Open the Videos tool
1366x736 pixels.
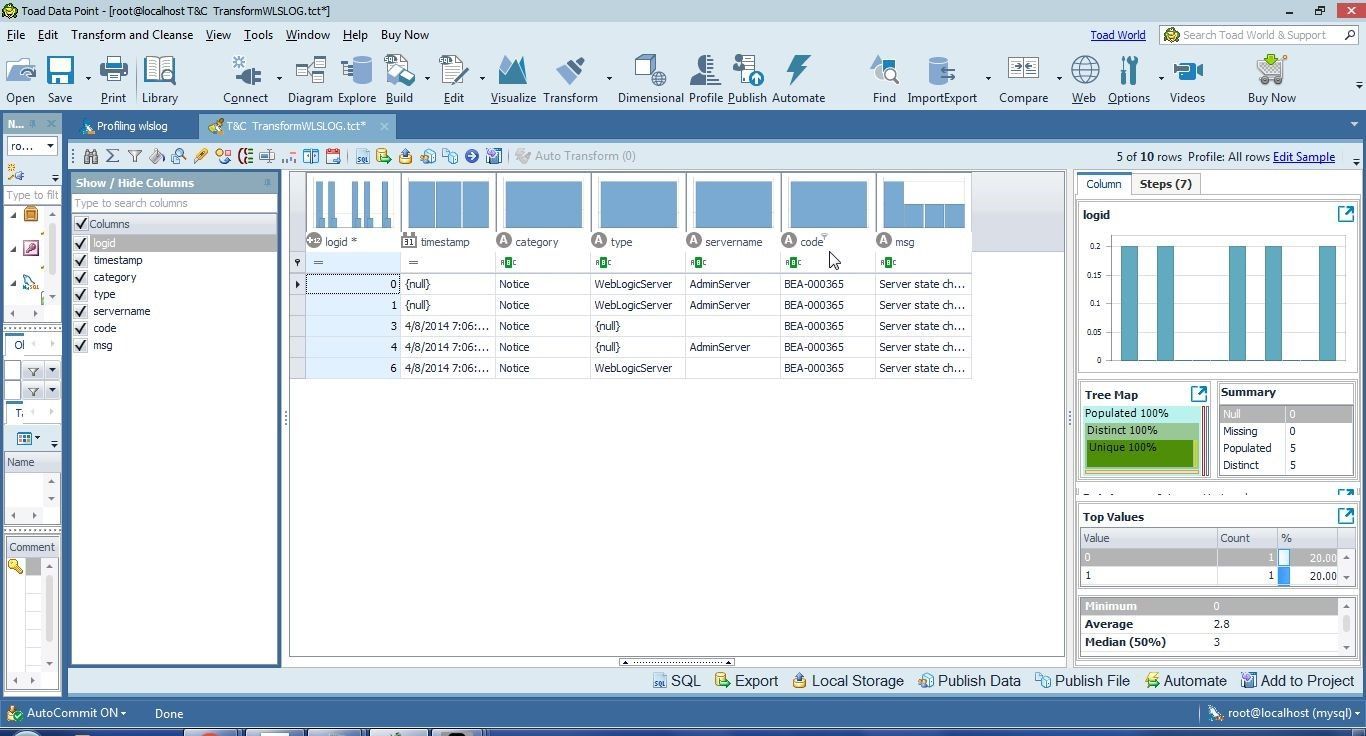pyautogui.click(x=1187, y=80)
